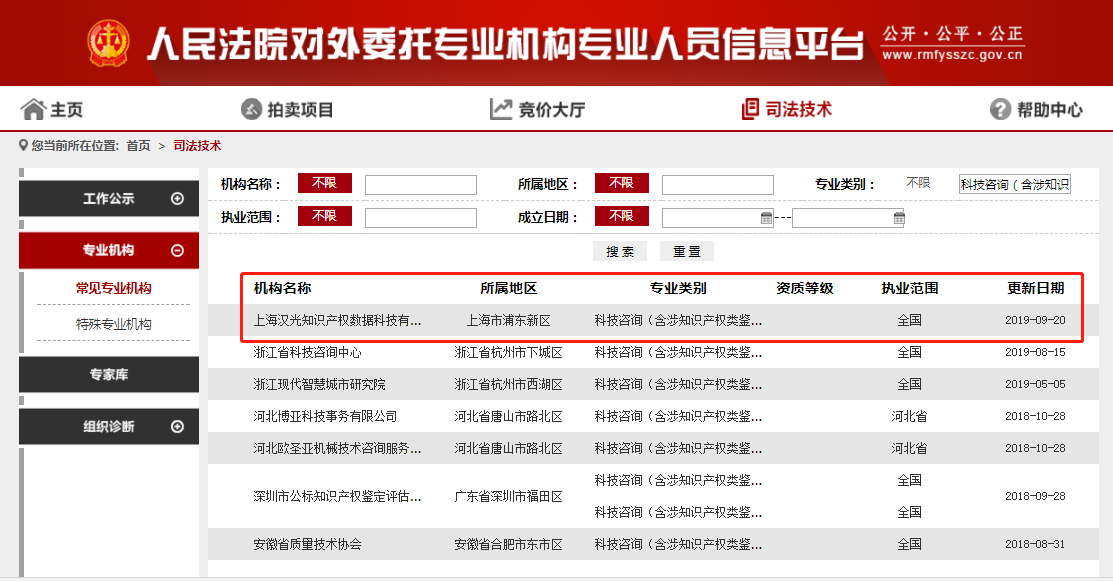The width and height of the screenshot is (1113, 581).
Task: Click the 搜索 button
Action: click(x=620, y=251)
